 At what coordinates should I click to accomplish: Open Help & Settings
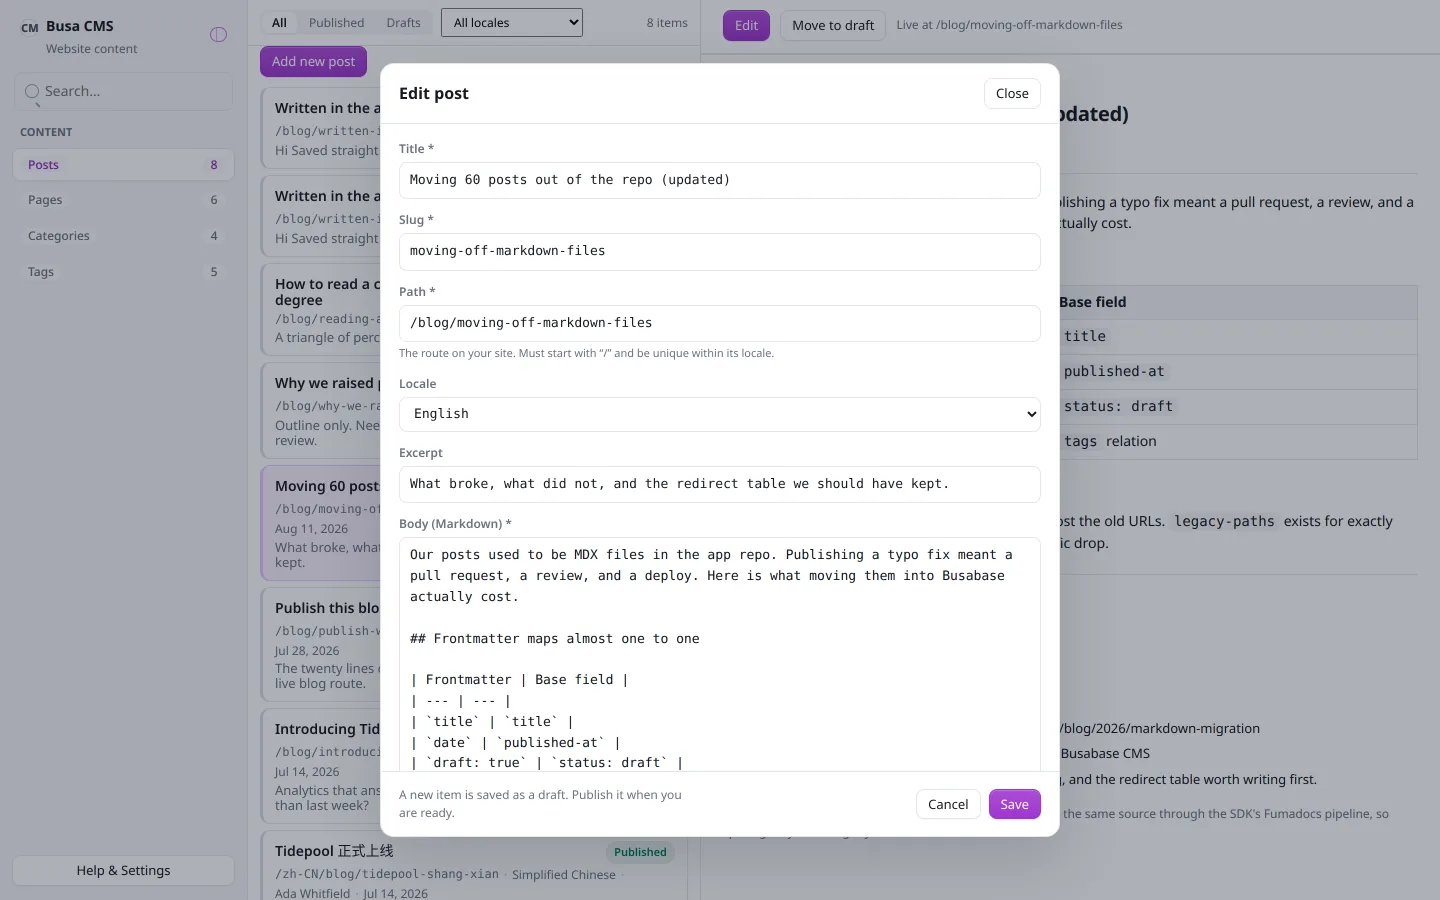point(123,871)
